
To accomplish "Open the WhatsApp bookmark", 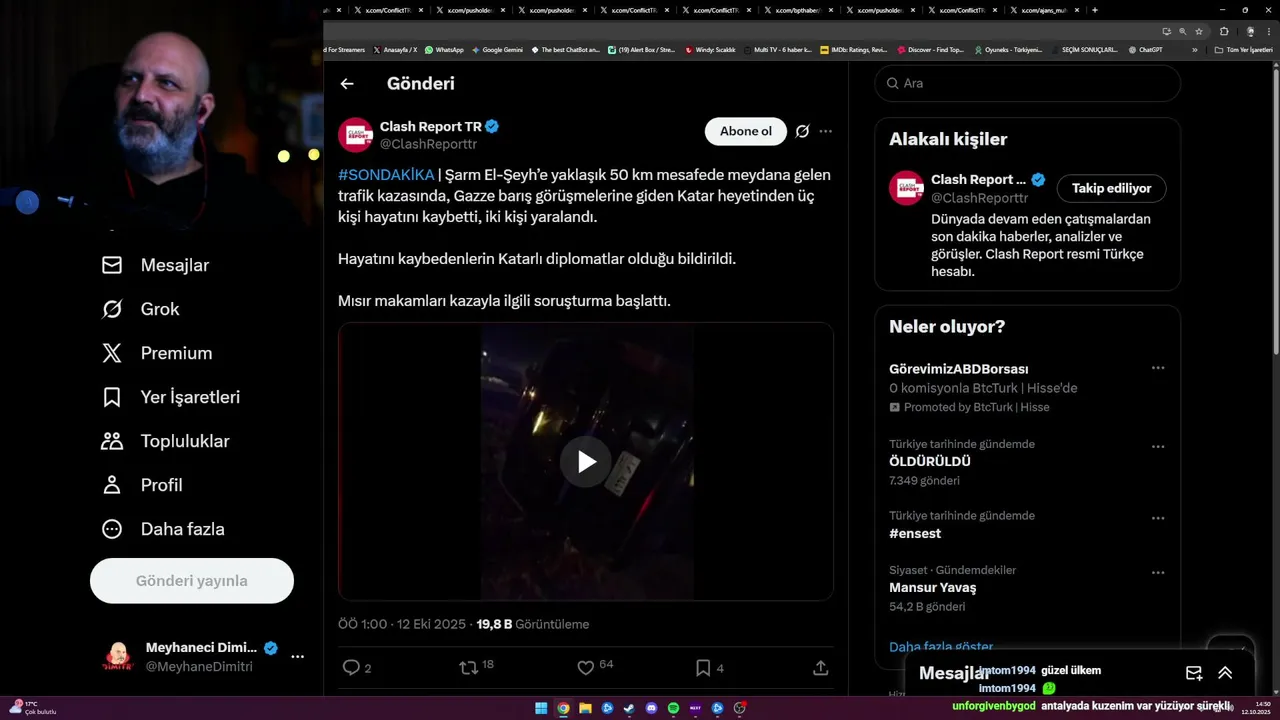I will click(444, 49).
